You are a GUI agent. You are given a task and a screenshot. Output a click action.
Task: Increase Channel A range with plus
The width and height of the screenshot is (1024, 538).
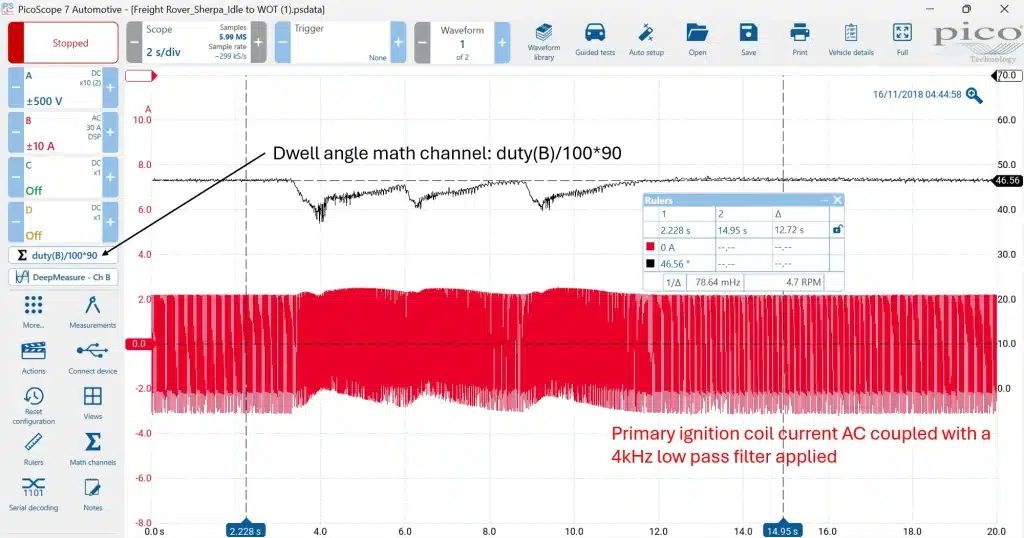click(110, 87)
